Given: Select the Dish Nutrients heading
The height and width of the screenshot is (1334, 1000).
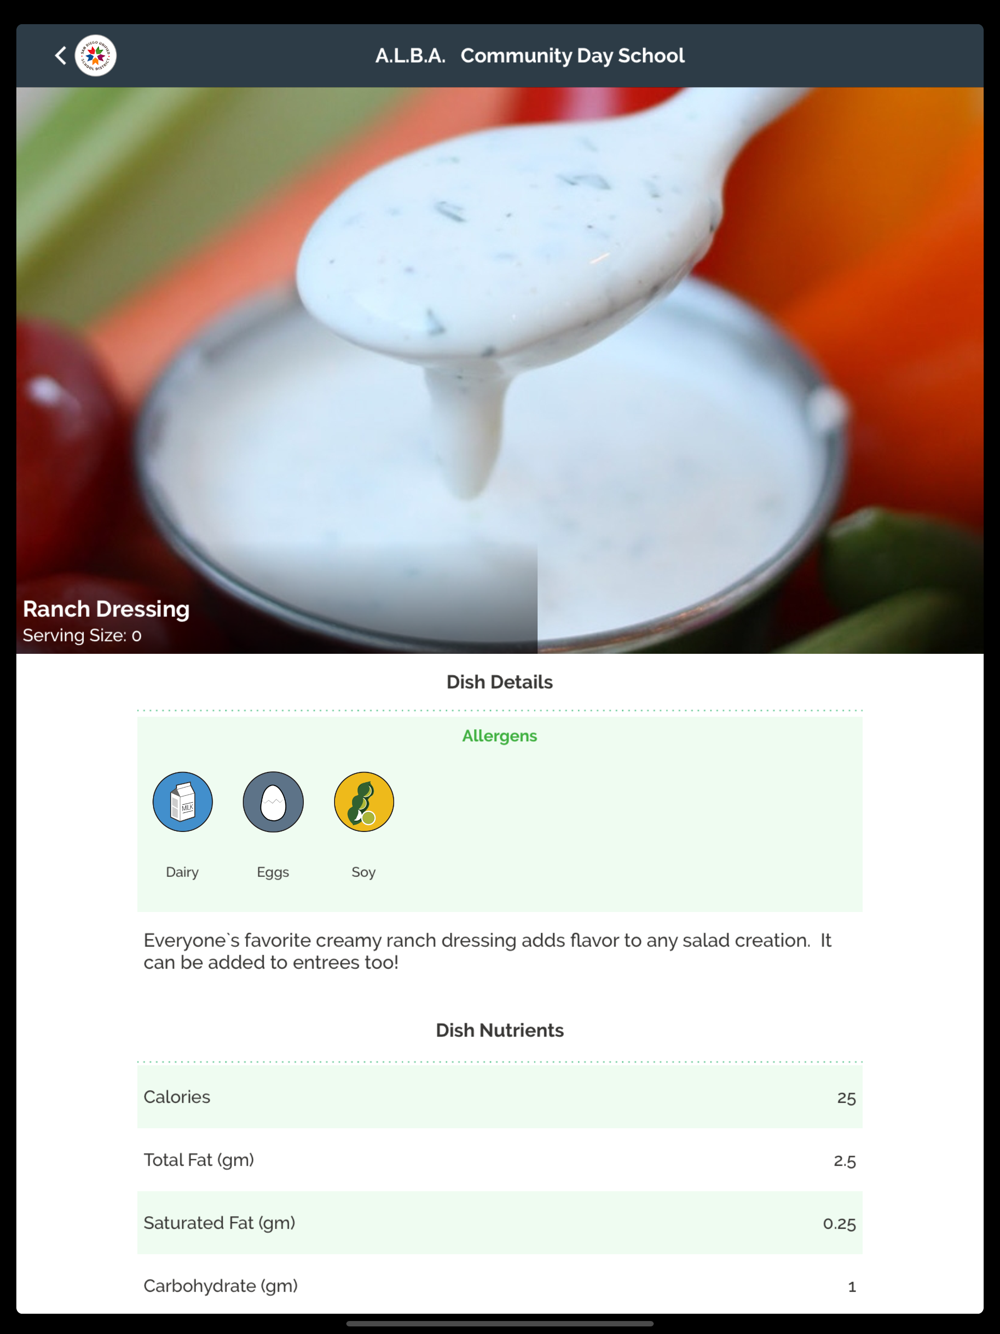Looking at the screenshot, I should (500, 1030).
